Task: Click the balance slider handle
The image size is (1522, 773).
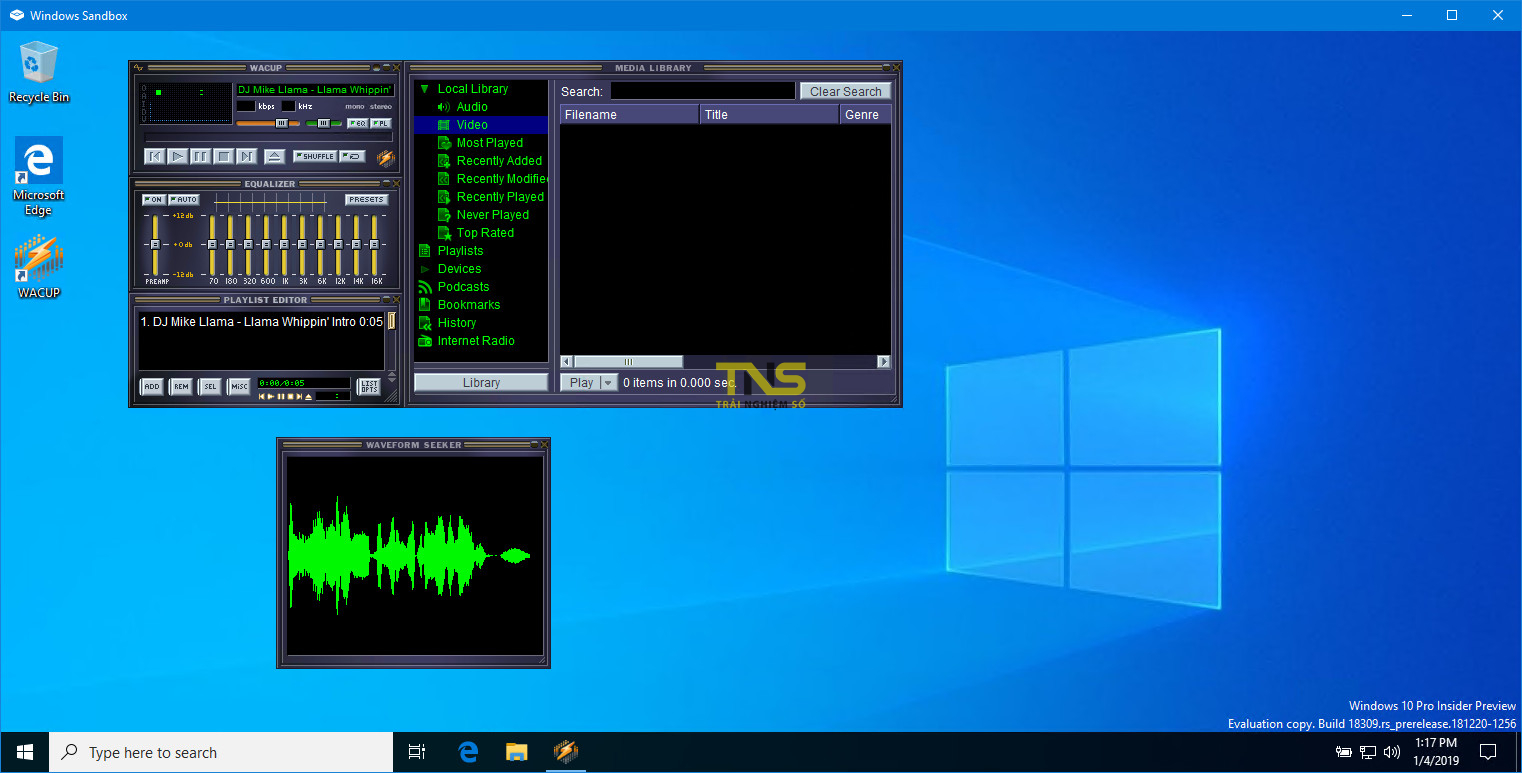Action: pyautogui.click(x=323, y=123)
